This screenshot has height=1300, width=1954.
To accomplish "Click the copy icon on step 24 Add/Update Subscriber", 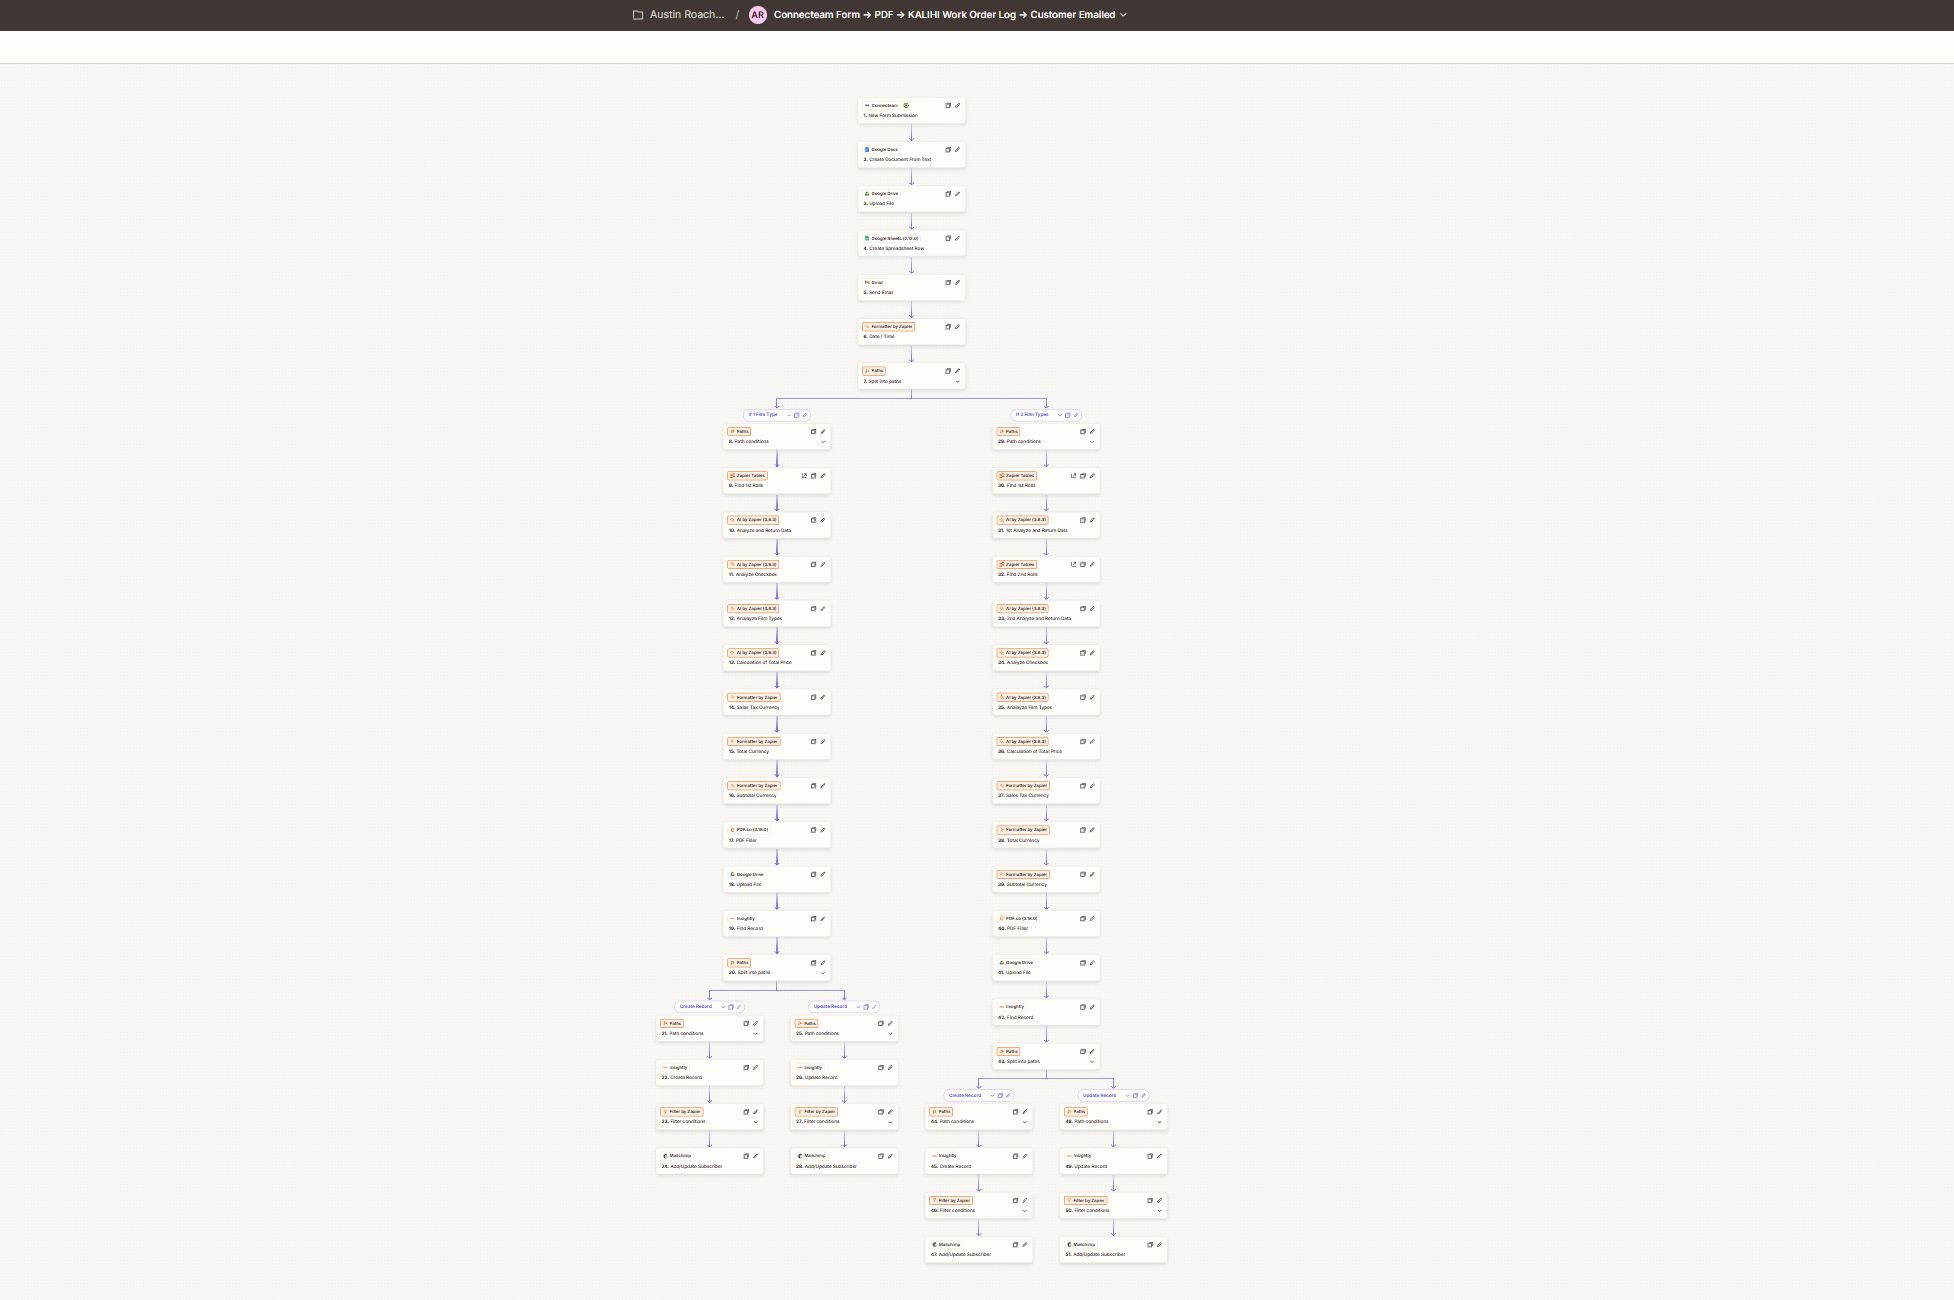I will click(x=746, y=1156).
